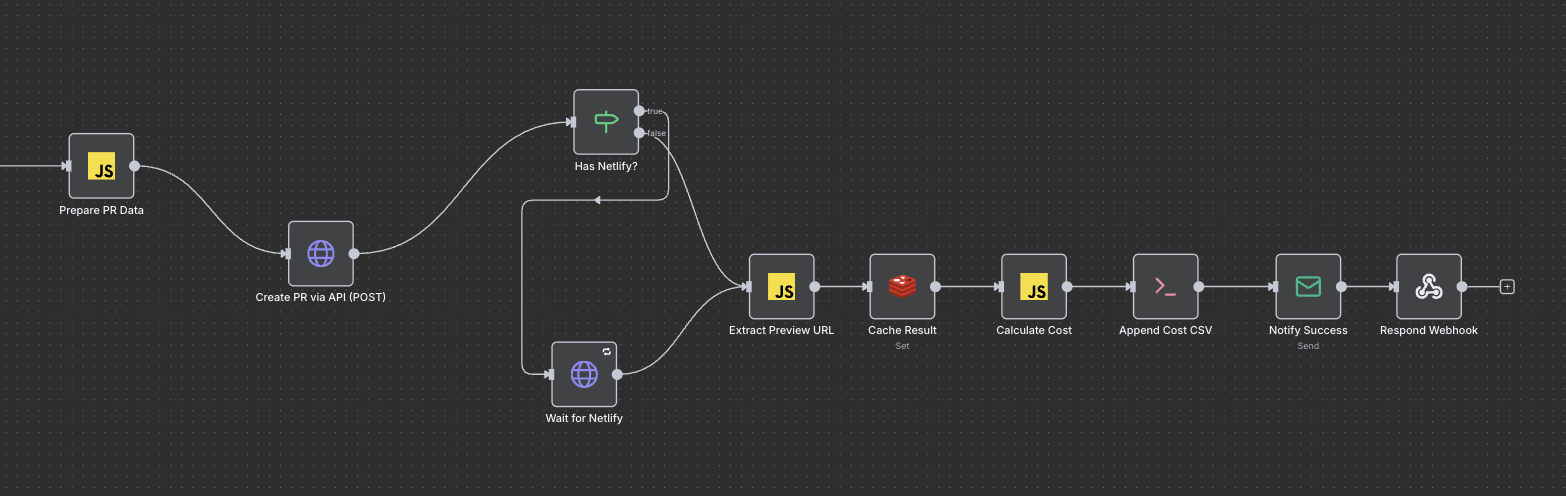
Task: Click the plus button after Respond Webhook
Action: pyautogui.click(x=1508, y=287)
